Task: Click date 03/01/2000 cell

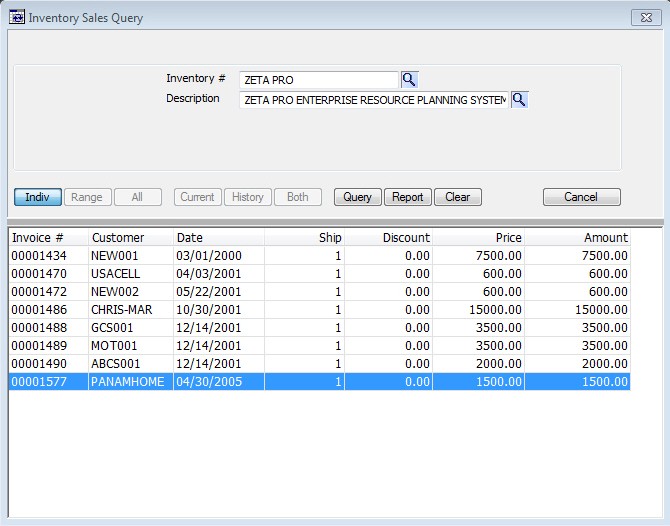Action: (x=219, y=256)
